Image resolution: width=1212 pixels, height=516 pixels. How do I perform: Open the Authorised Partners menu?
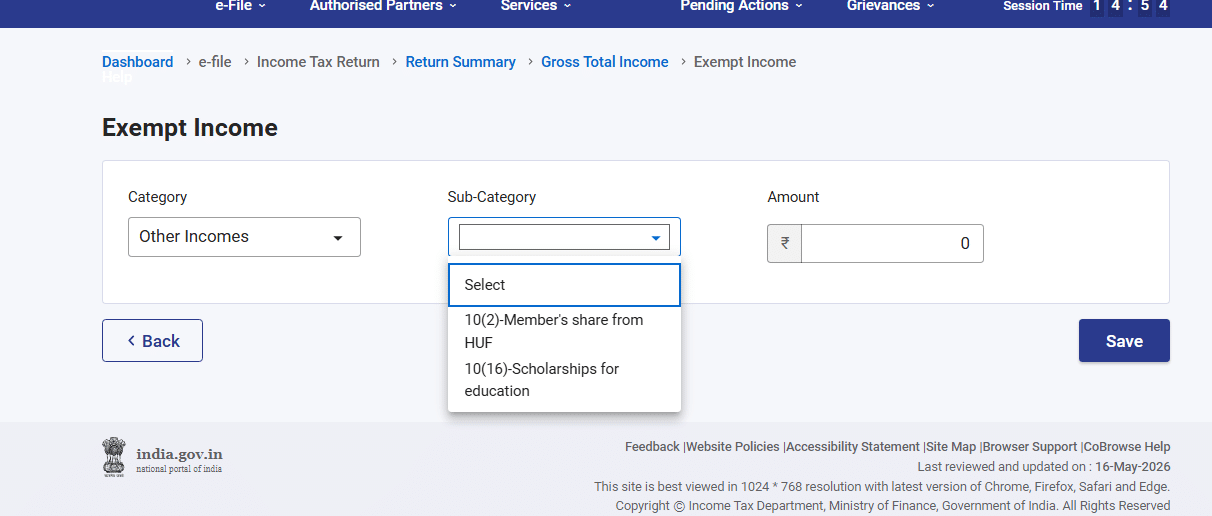click(x=383, y=6)
